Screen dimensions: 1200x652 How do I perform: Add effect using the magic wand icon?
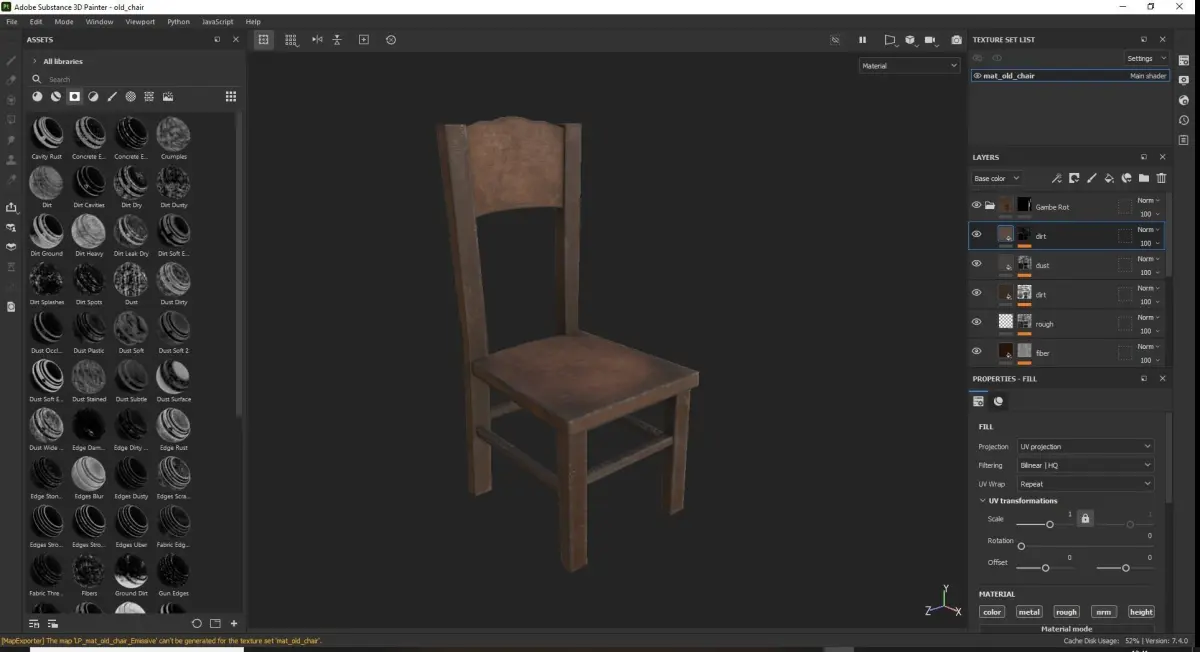point(1056,178)
